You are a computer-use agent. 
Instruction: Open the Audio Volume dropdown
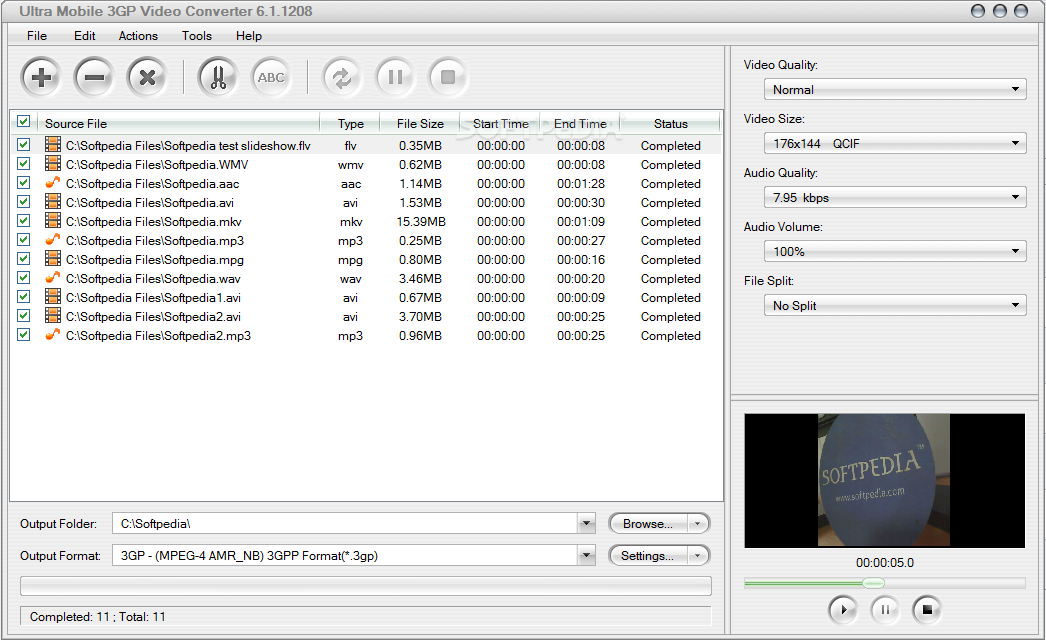pyautogui.click(x=895, y=252)
